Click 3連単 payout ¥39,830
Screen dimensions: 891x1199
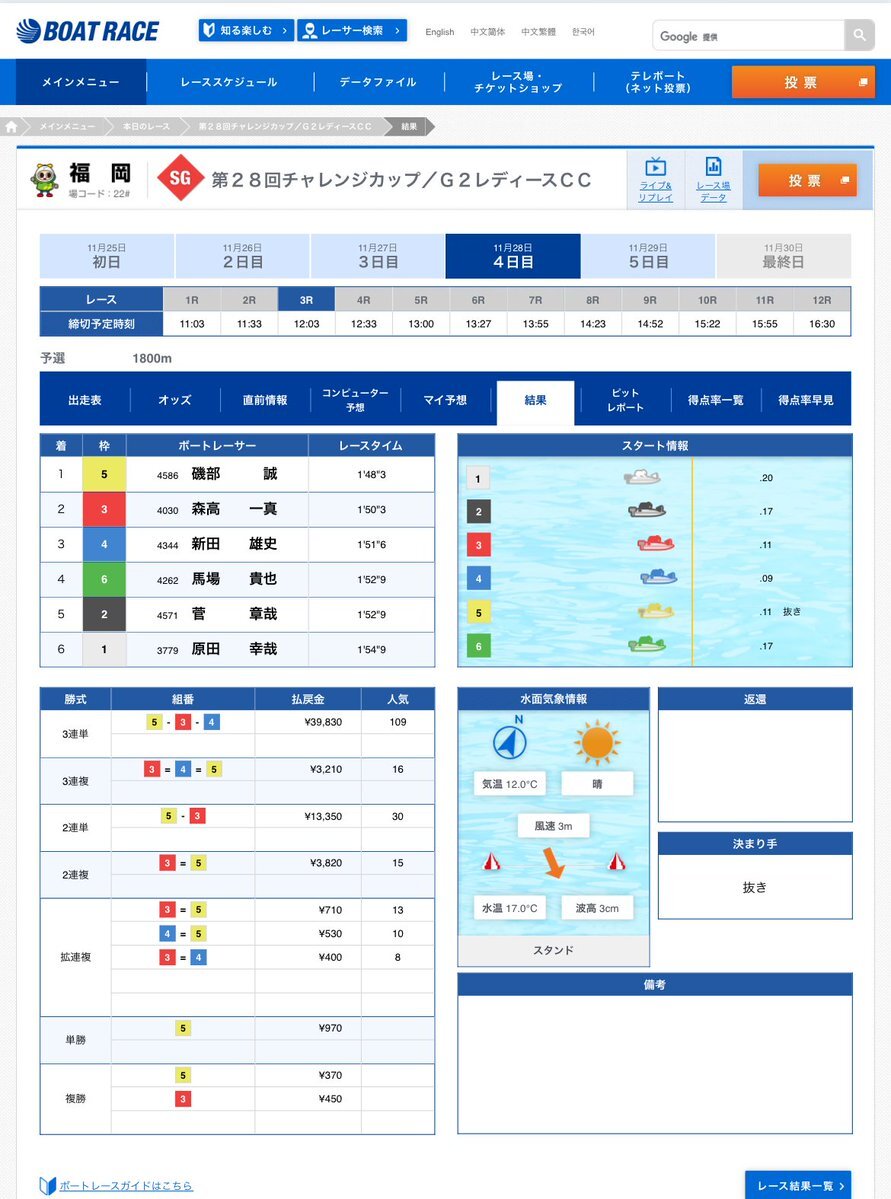[x=323, y=722]
